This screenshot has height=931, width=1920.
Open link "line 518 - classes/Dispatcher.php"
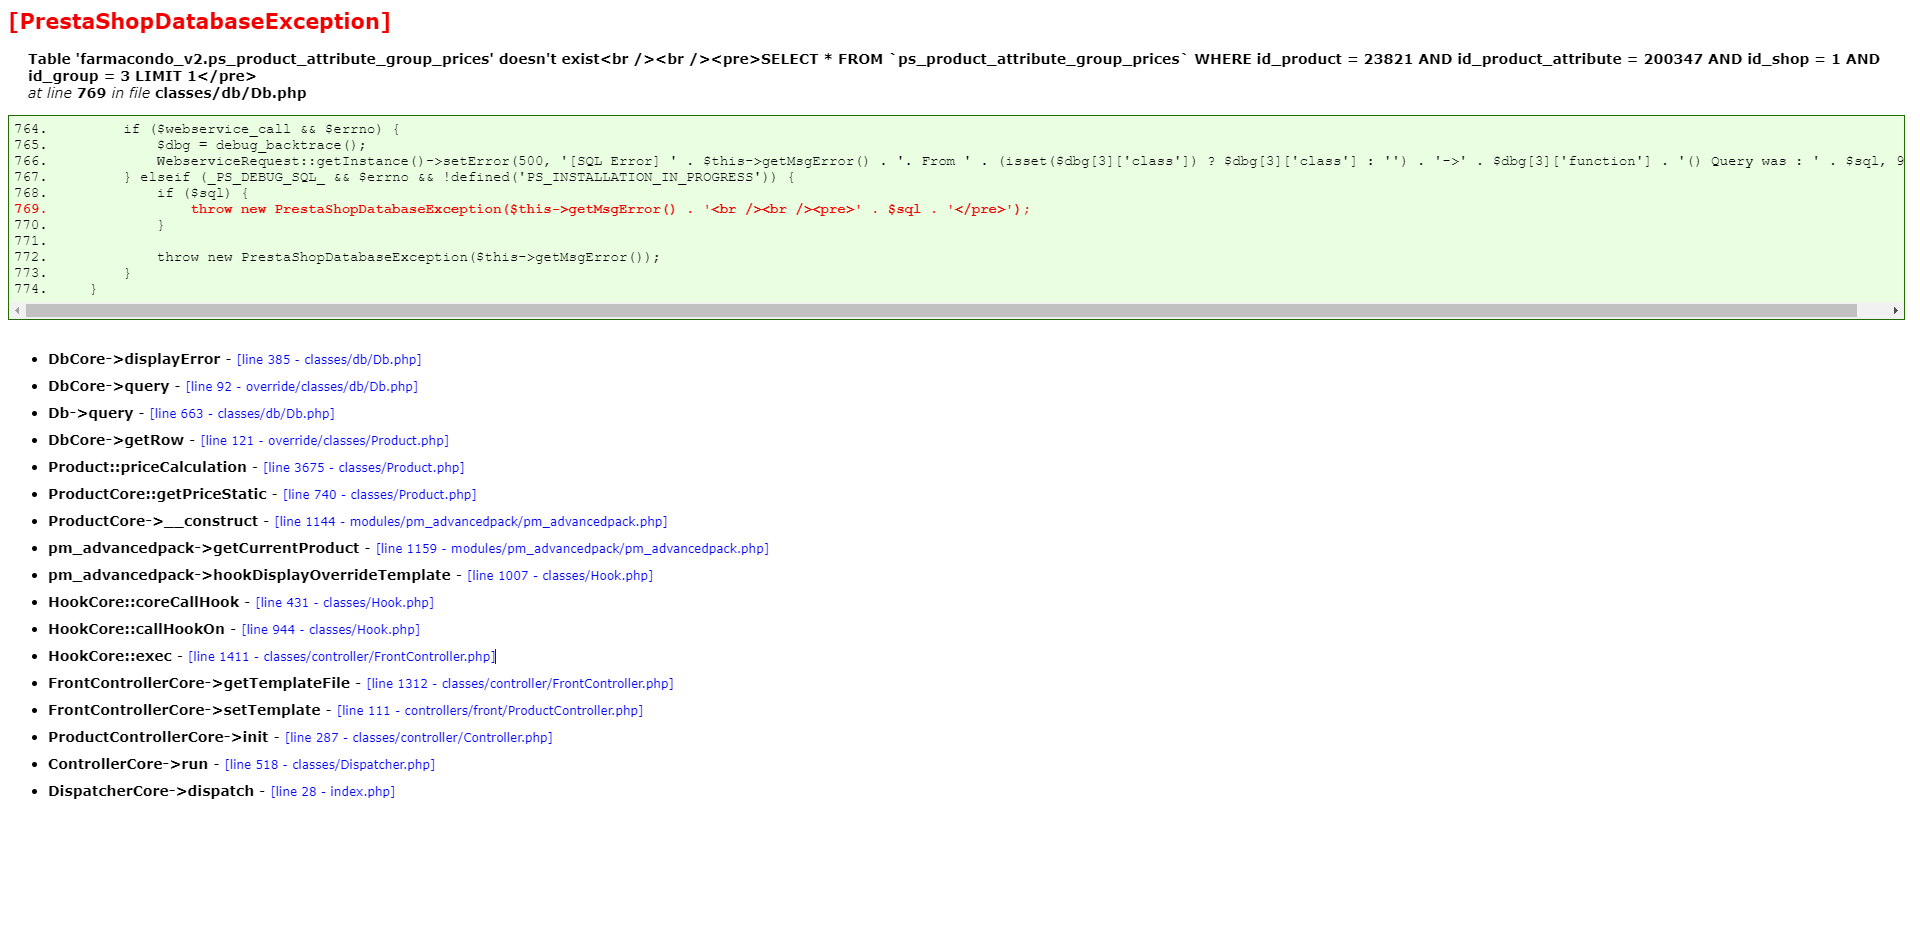point(330,765)
